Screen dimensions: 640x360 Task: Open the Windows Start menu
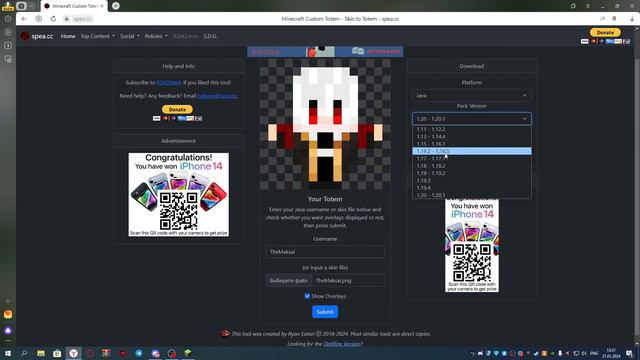tap(8, 353)
